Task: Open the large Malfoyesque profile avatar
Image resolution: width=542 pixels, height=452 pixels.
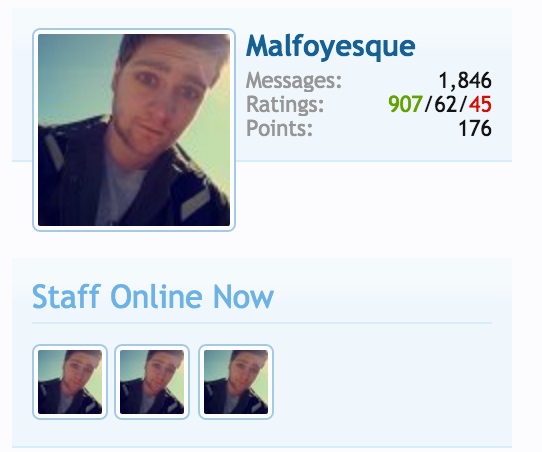Action: coord(134,130)
